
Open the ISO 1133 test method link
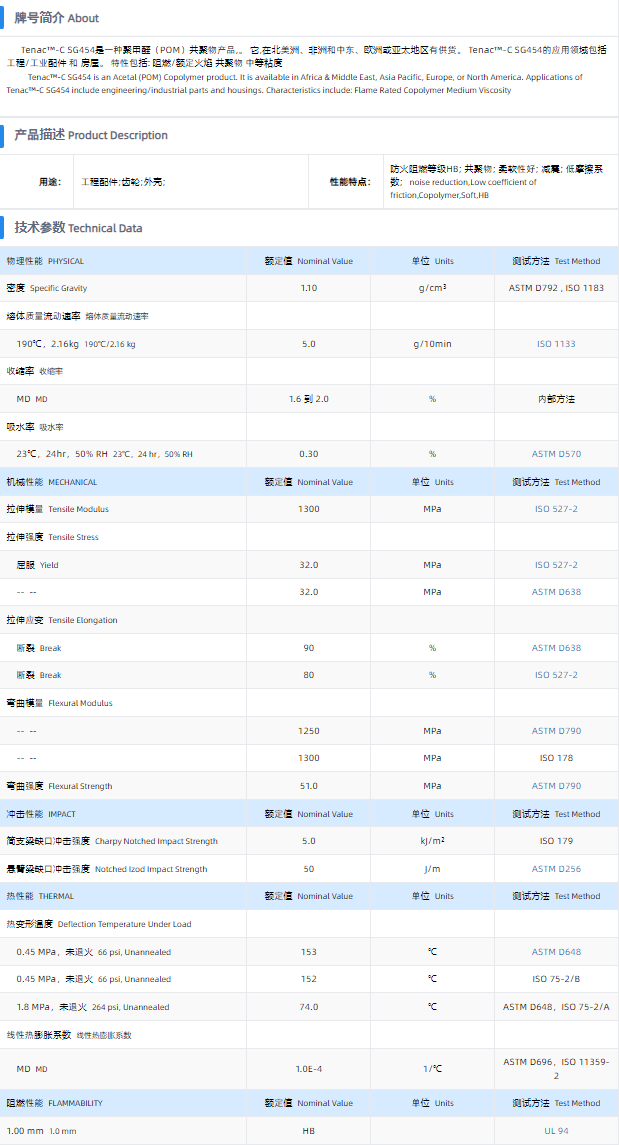click(x=556, y=344)
